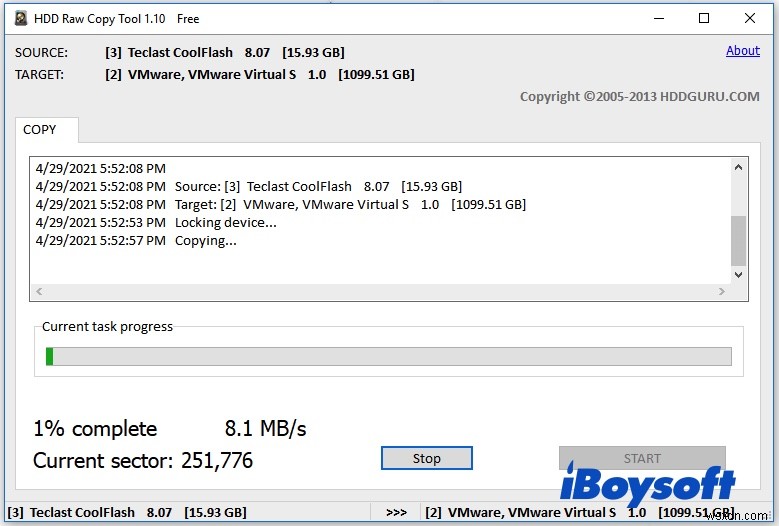Click the '8.1 MB/s' speed value
This screenshot has height=526, width=779.
(x=265, y=428)
